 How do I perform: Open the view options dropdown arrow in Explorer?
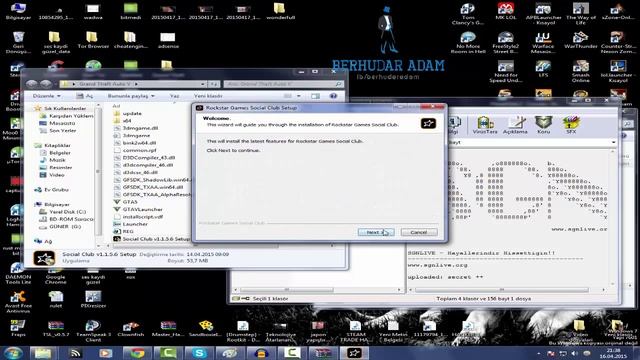[x=299, y=96]
